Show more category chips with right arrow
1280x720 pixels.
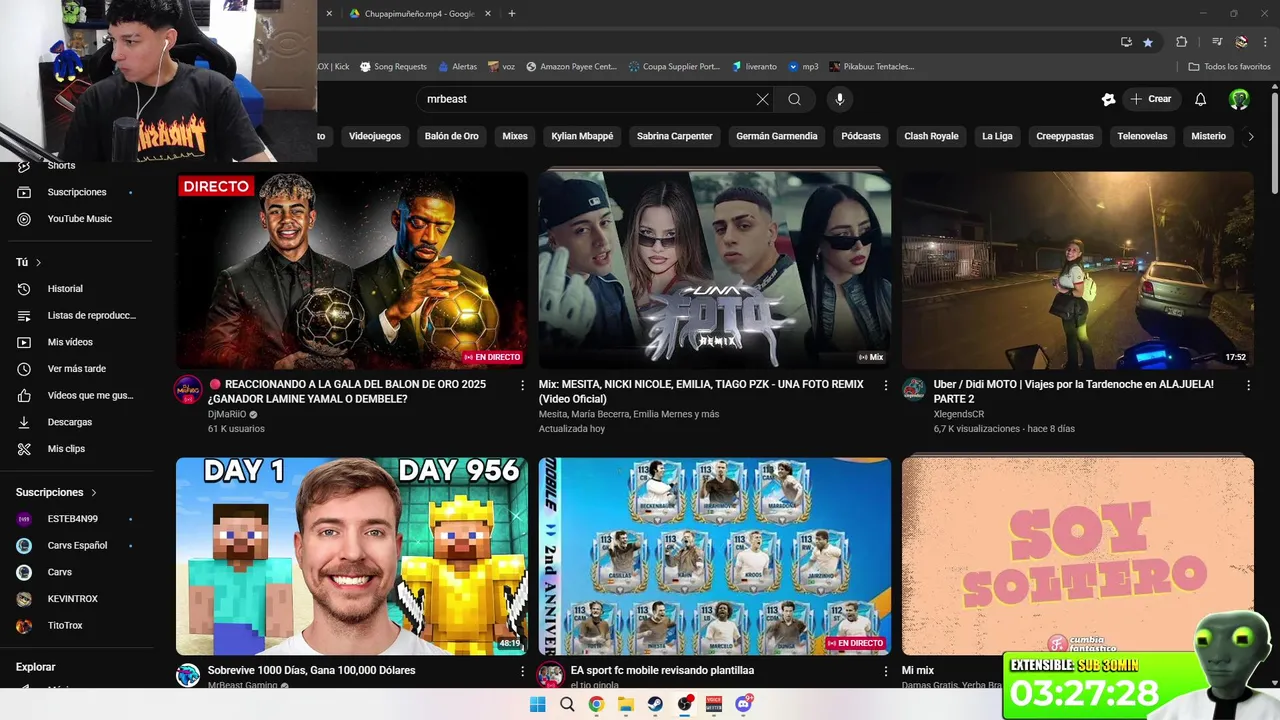click(x=1250, y=136)
